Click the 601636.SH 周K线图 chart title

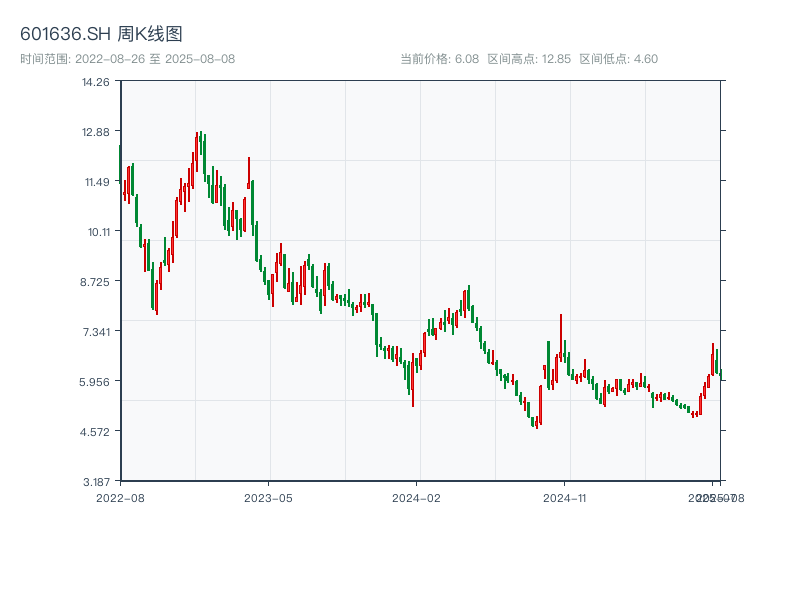[101, 35]
